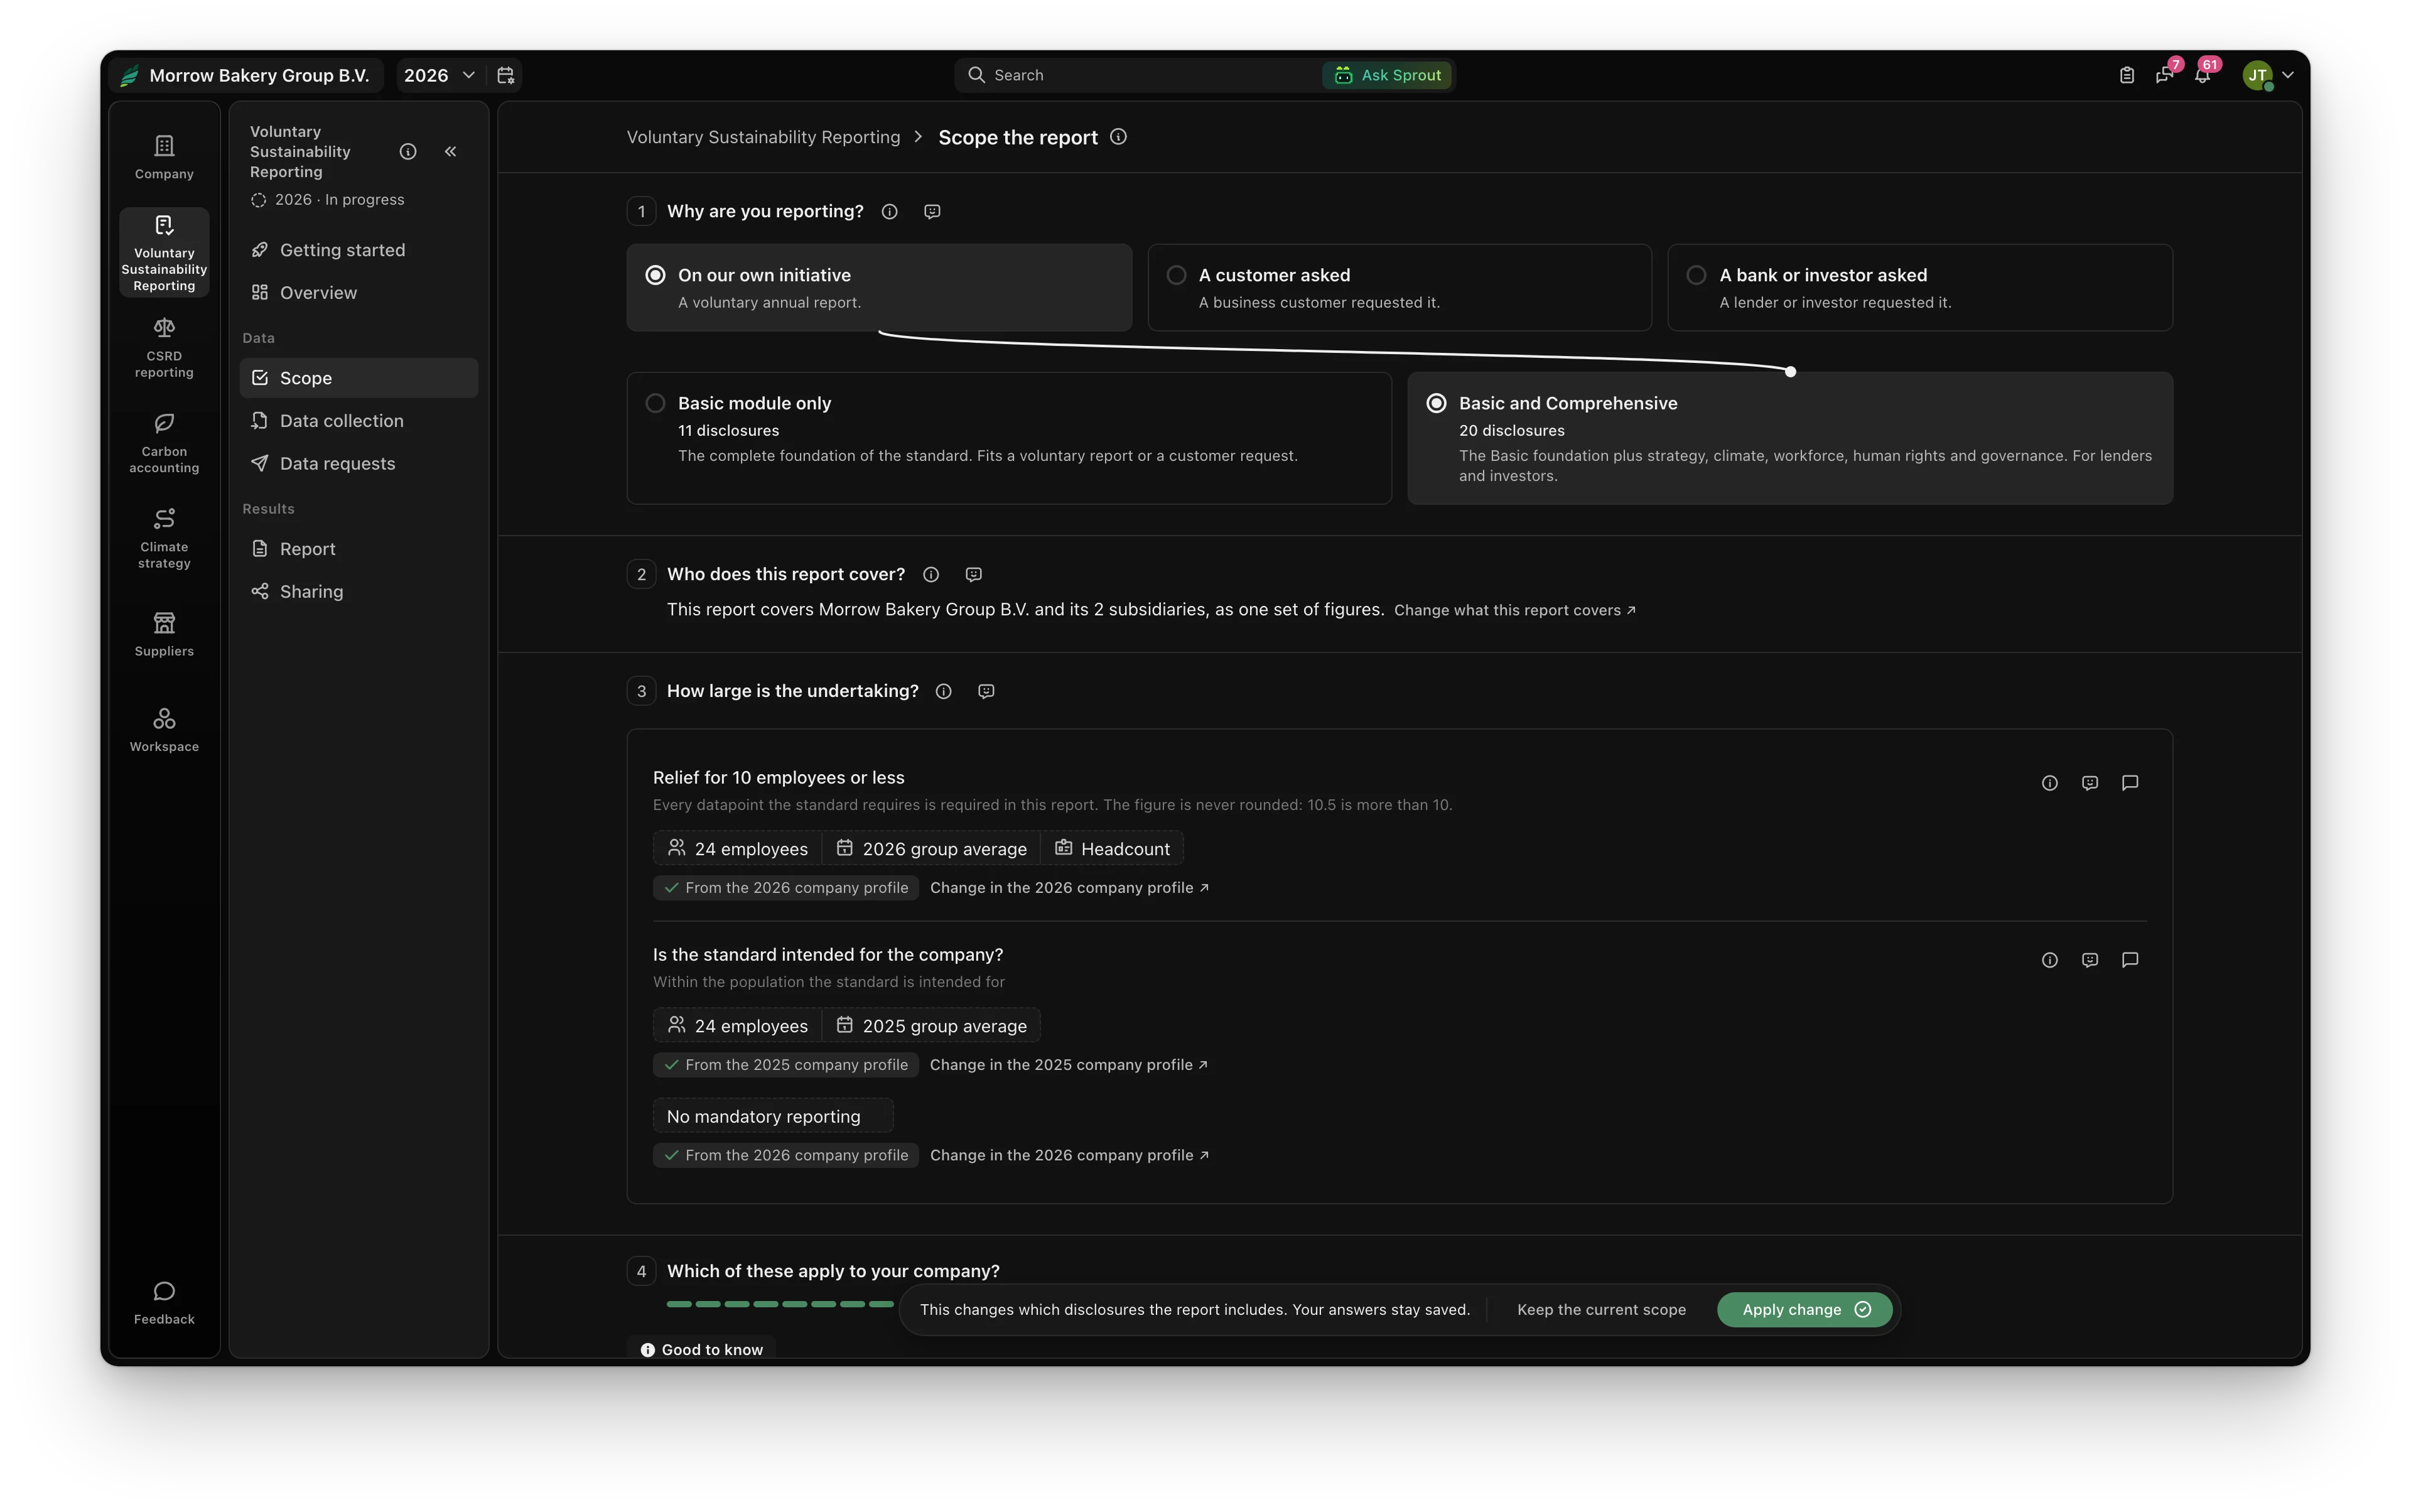This screenshot has height=1512, width=2411.
Task: Follow Change what this report covers link
Action: 1514,610
